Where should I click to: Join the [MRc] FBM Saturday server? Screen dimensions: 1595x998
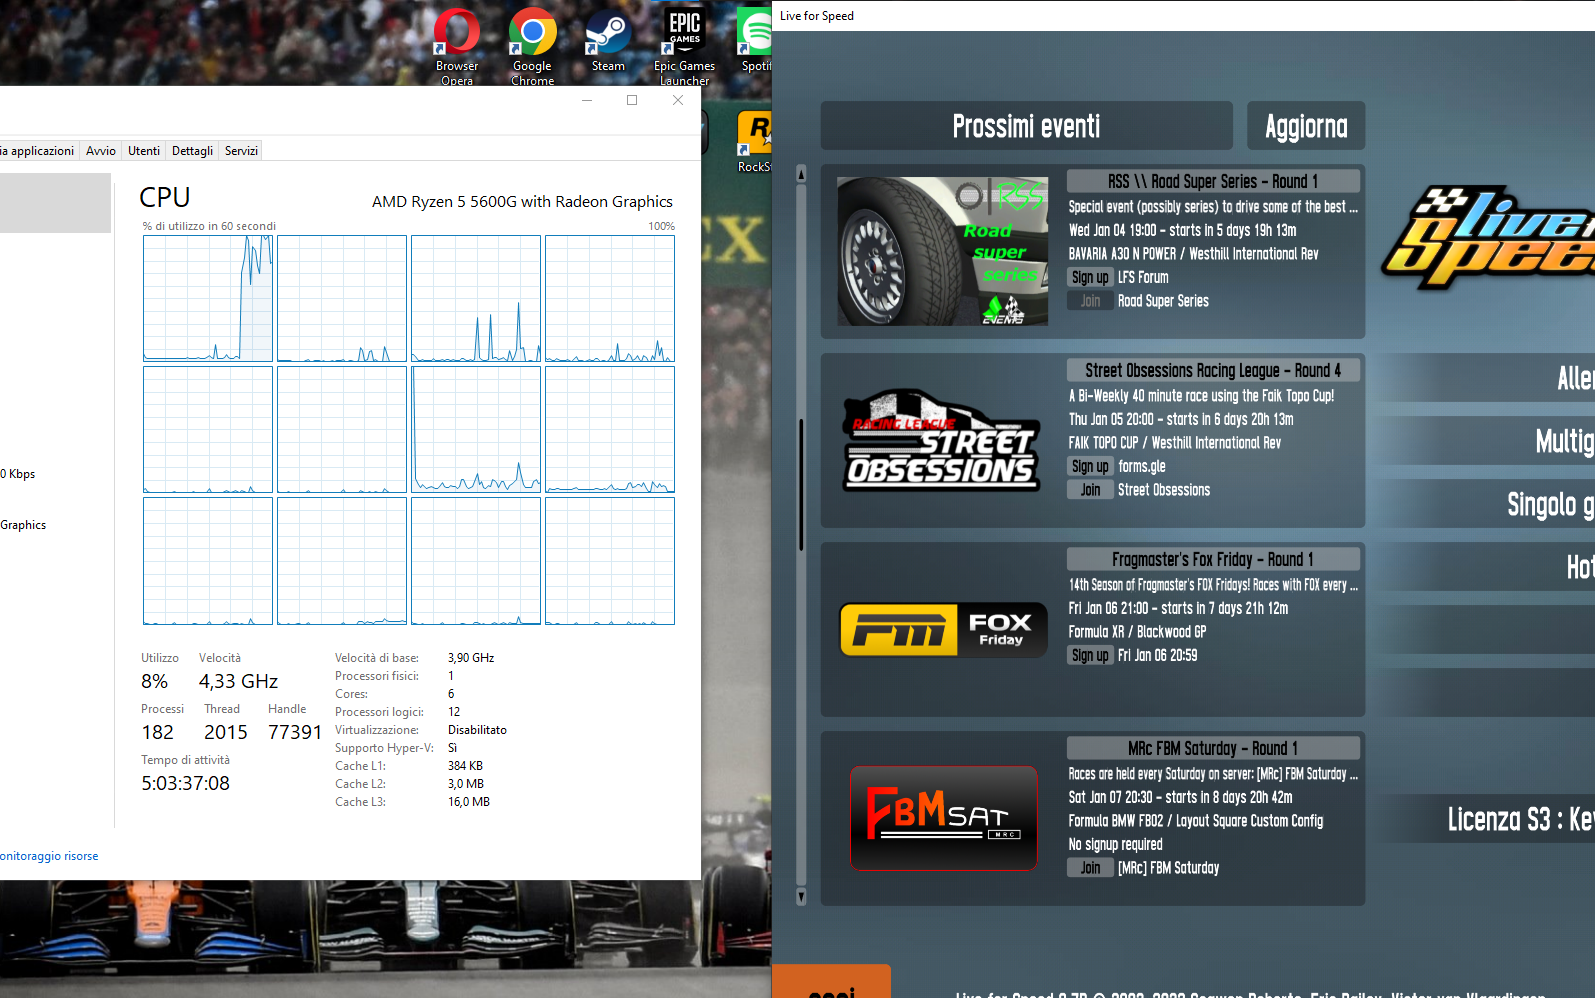(1090, 868)
